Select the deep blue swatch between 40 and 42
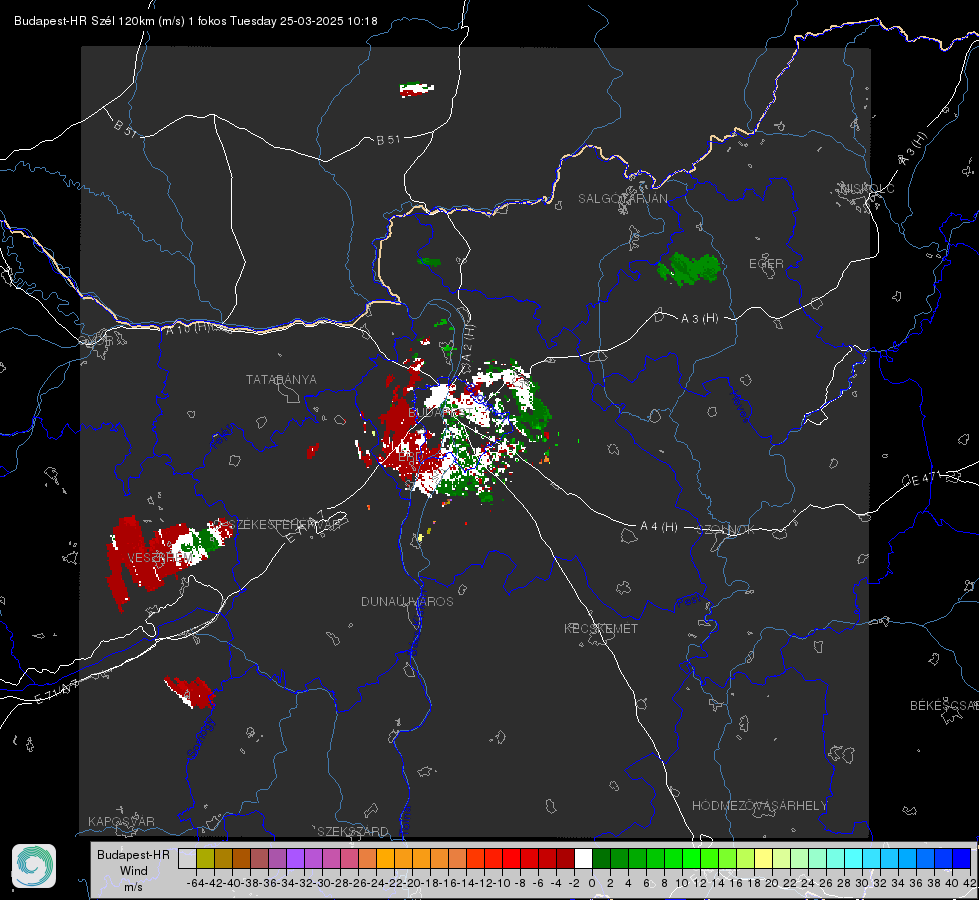 click(x=961, y=859)
